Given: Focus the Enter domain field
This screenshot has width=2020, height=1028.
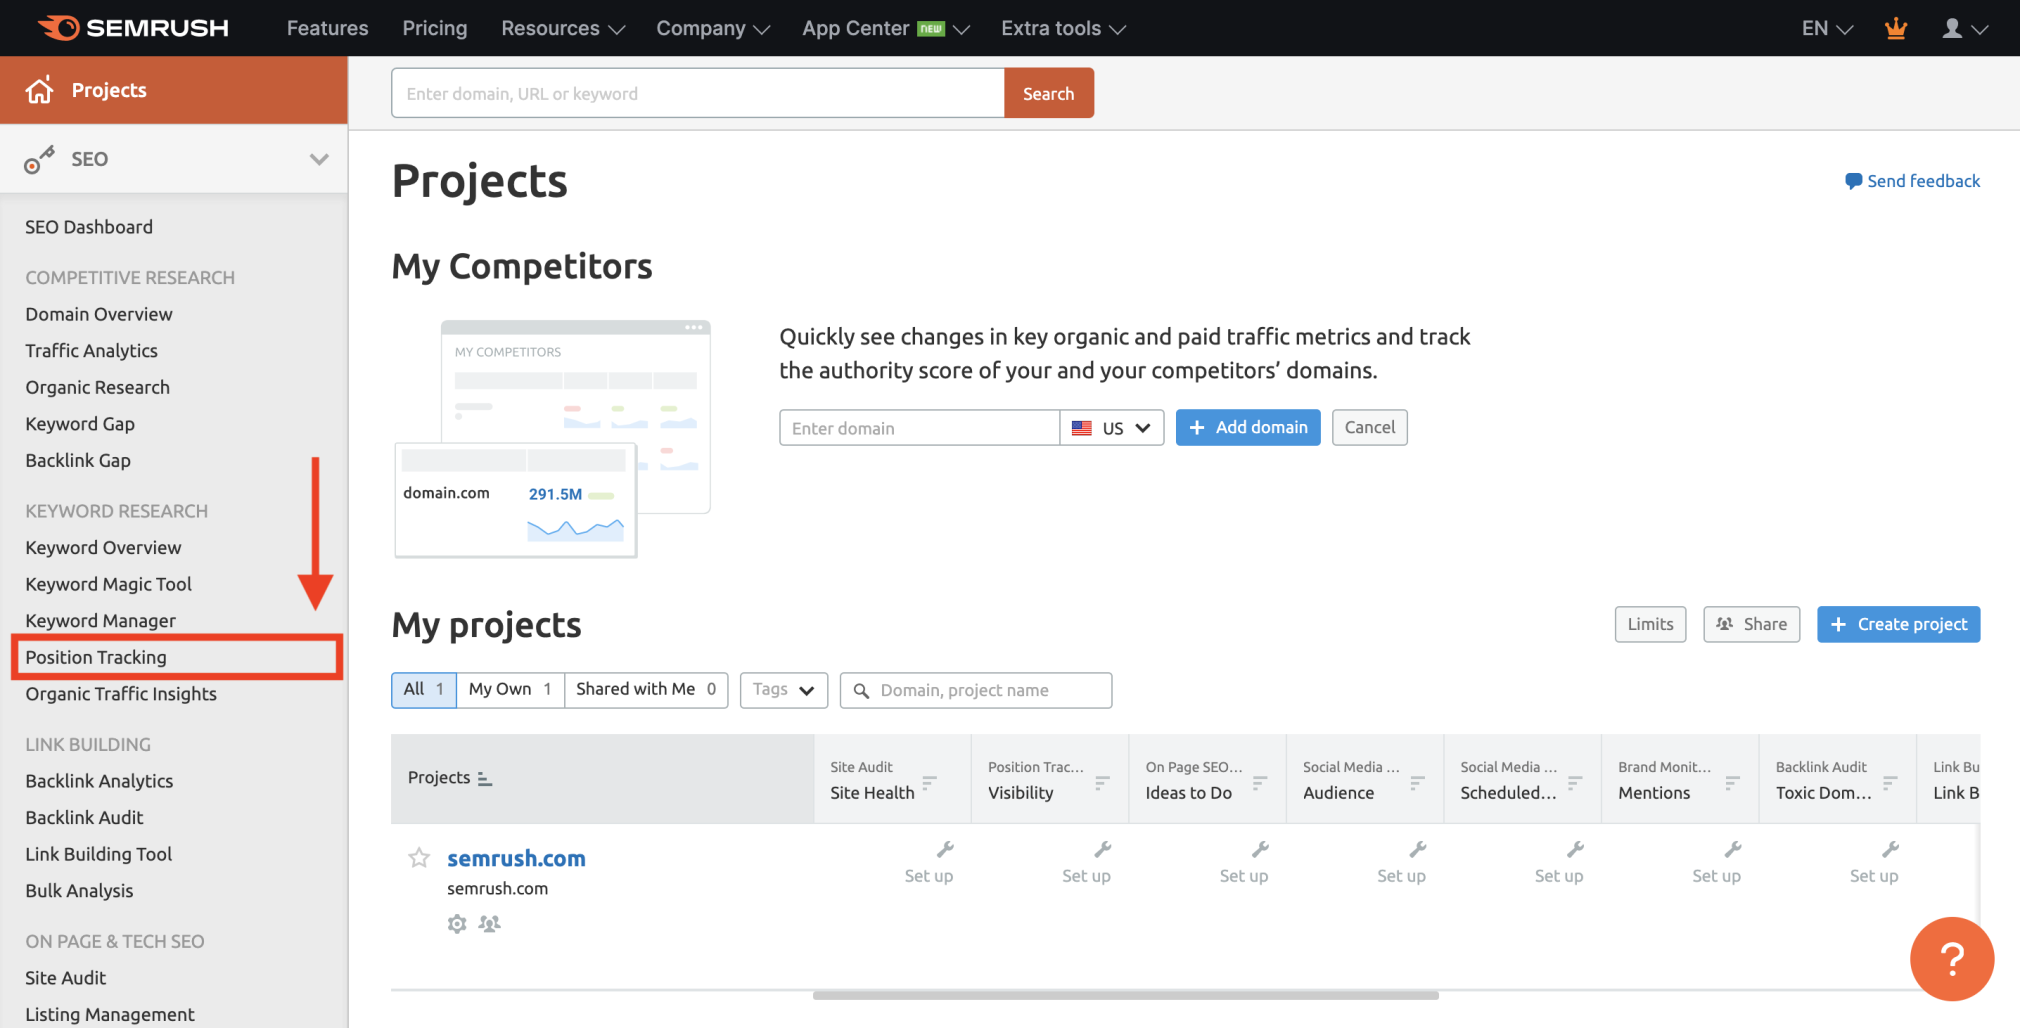Looking at the screenshot, I should coord(920,428).
